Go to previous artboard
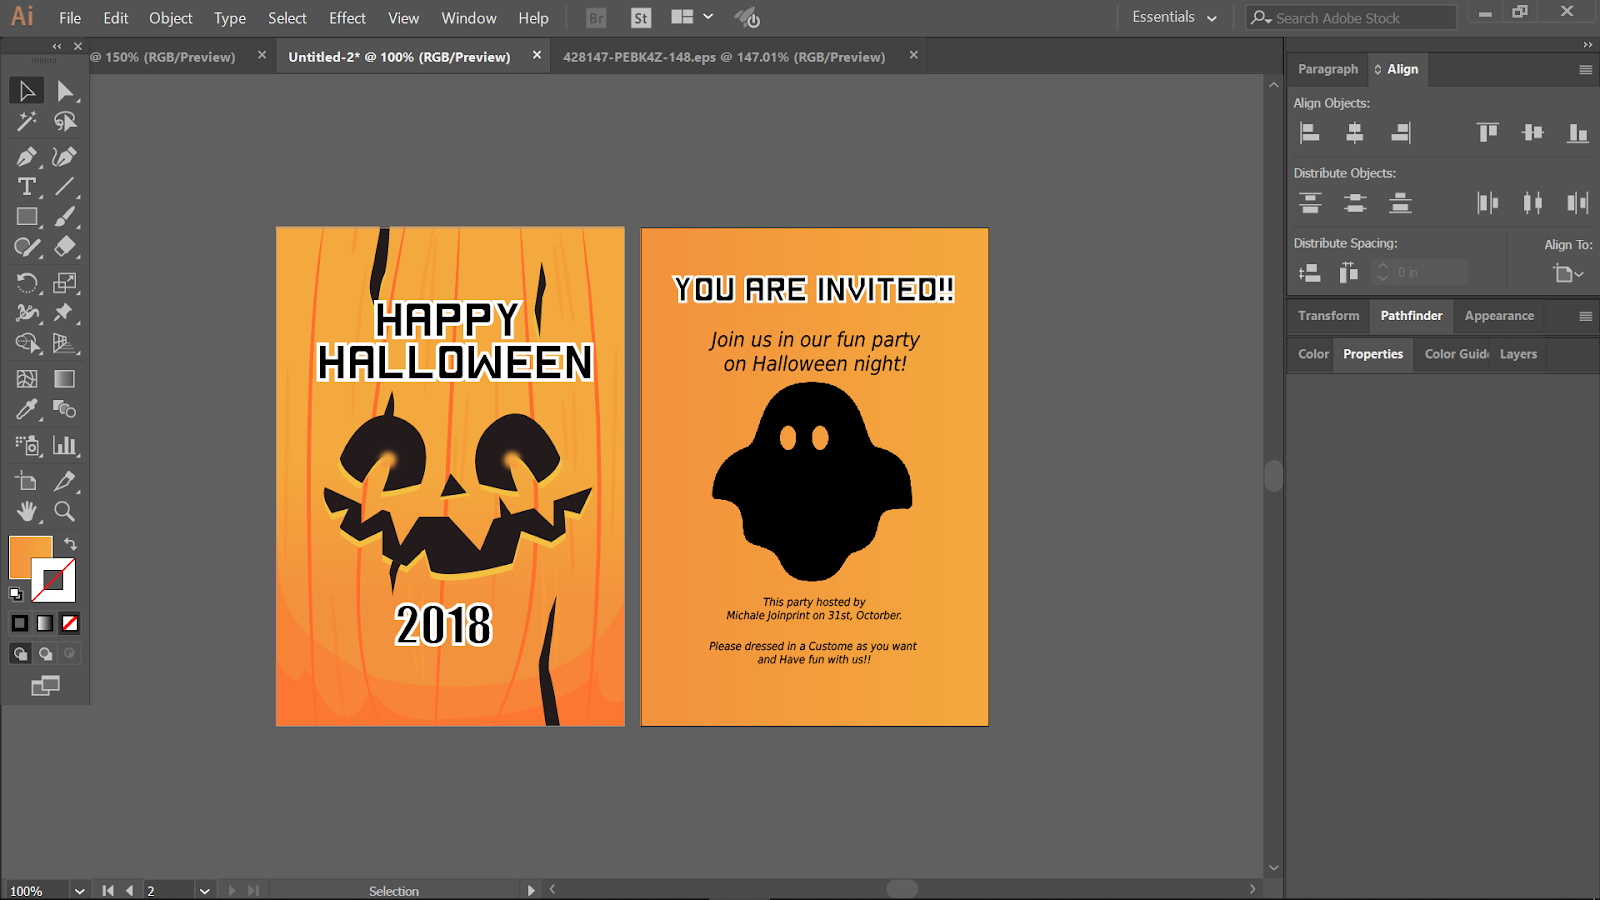Screen dimensions: 1600x900 click(129, 891)
